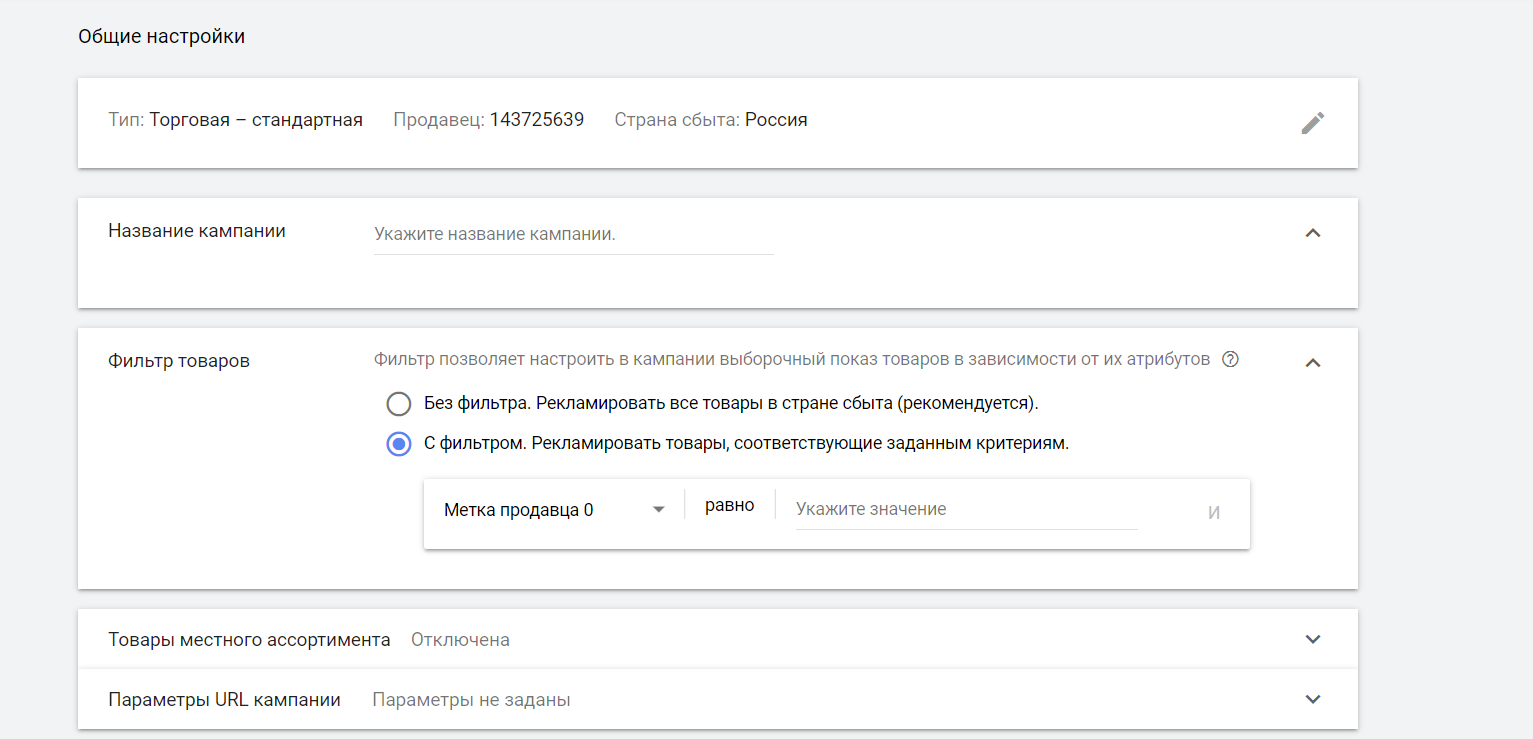
Task: Click the help question mark icon
Action: [x=1230, y=360]
